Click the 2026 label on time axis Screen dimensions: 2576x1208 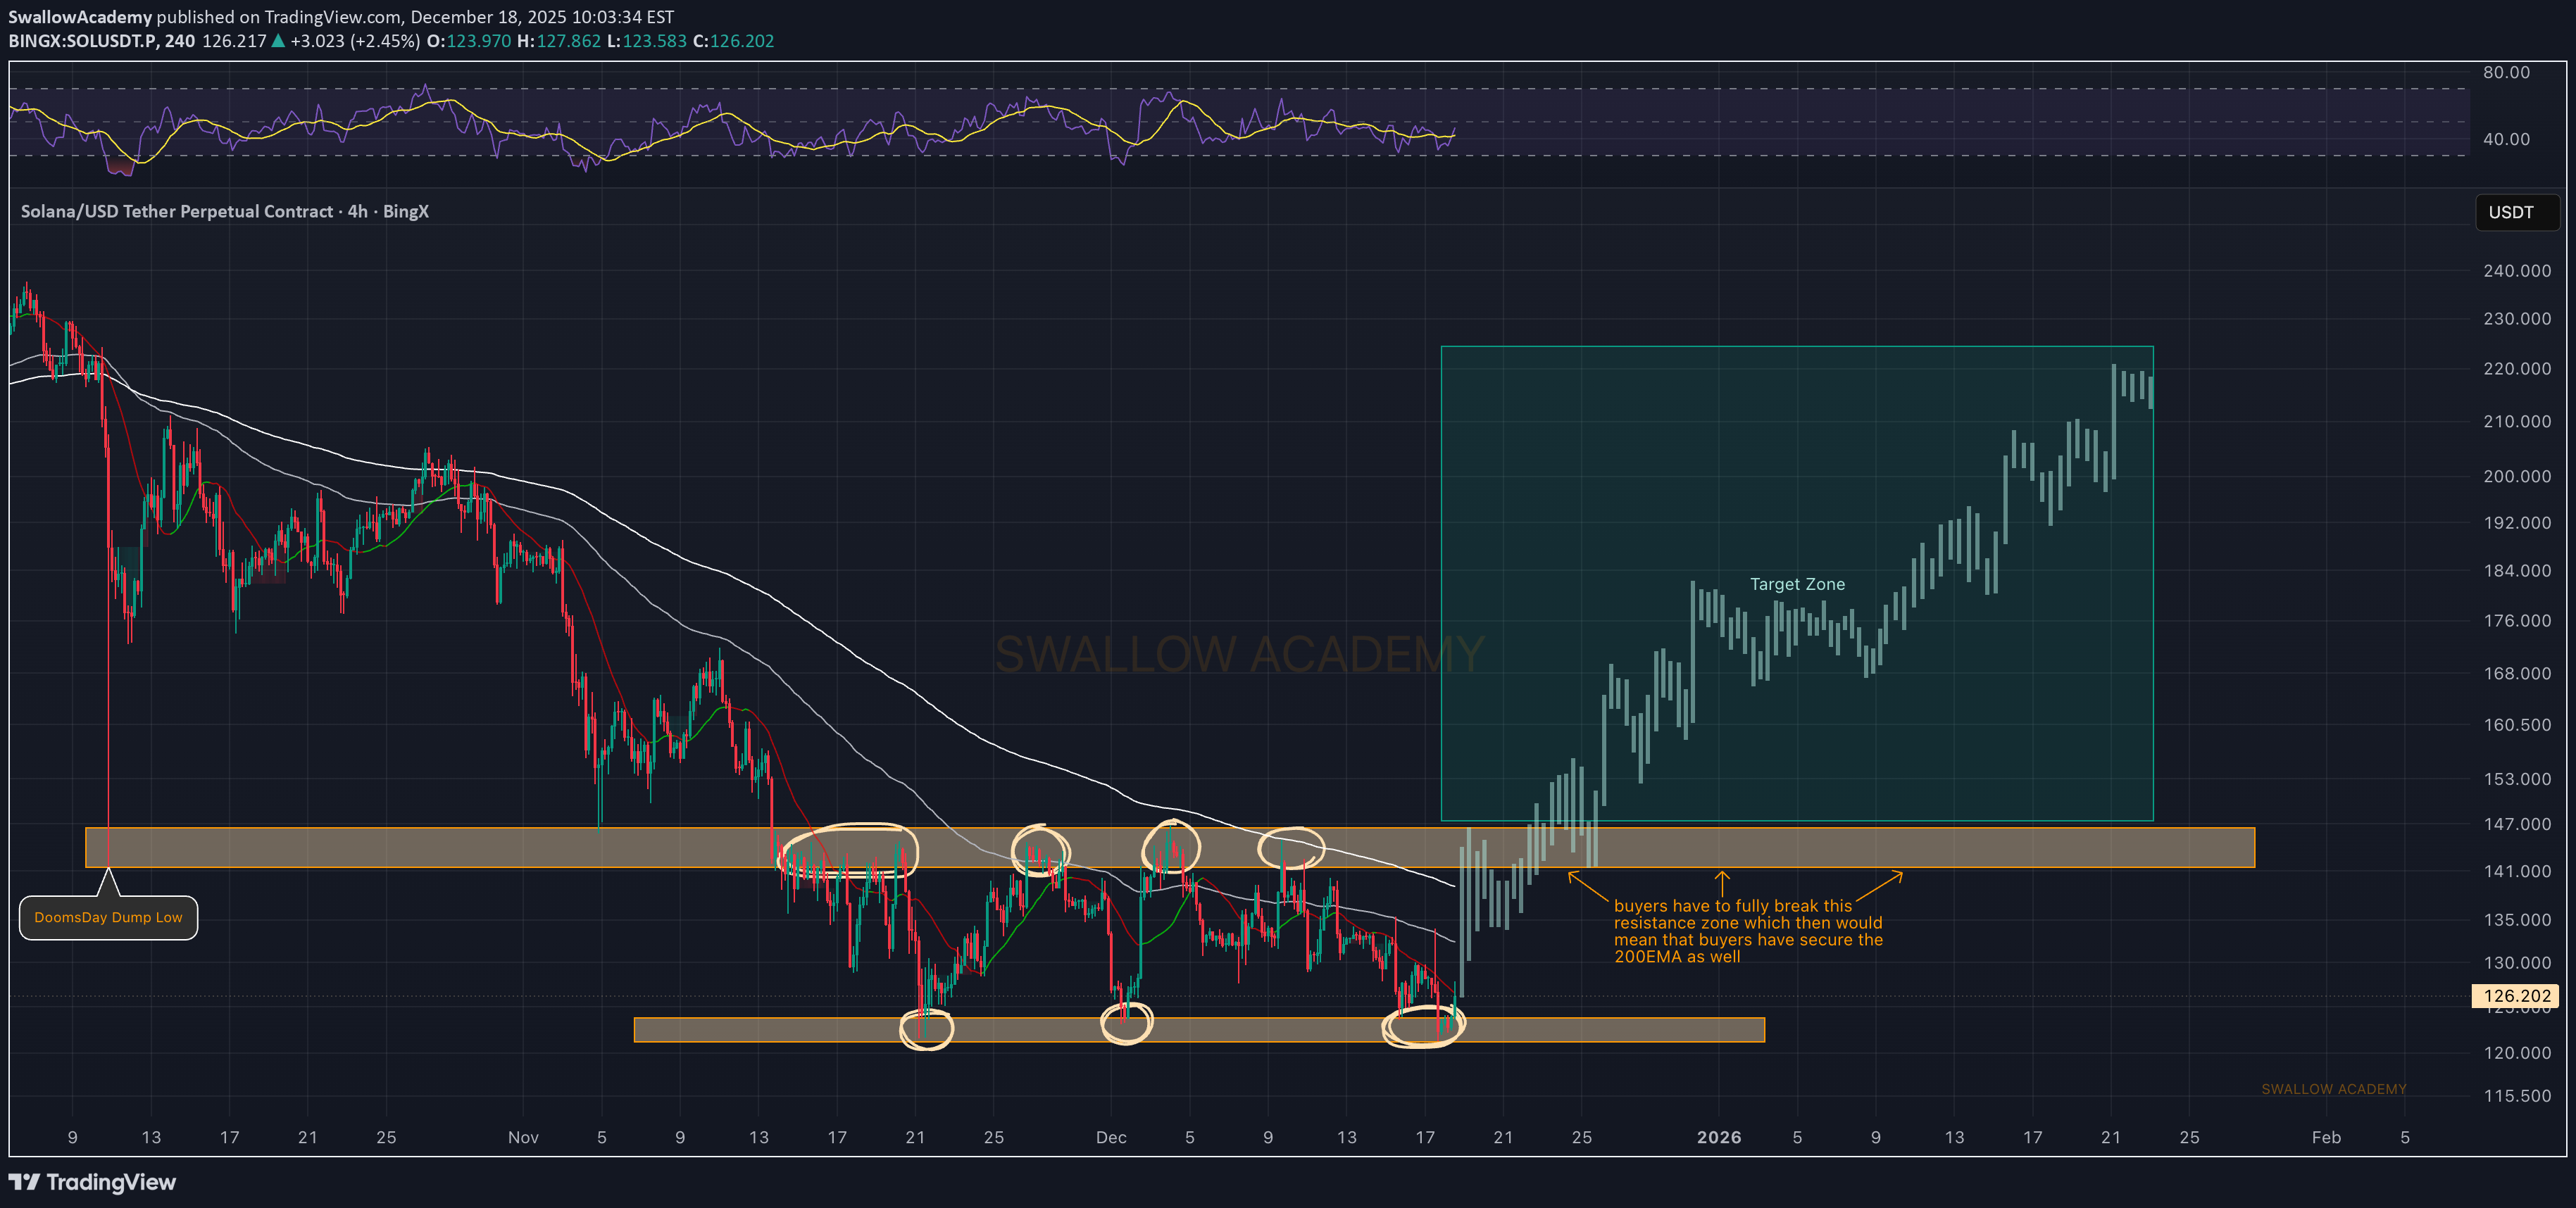[1719, 1137]
